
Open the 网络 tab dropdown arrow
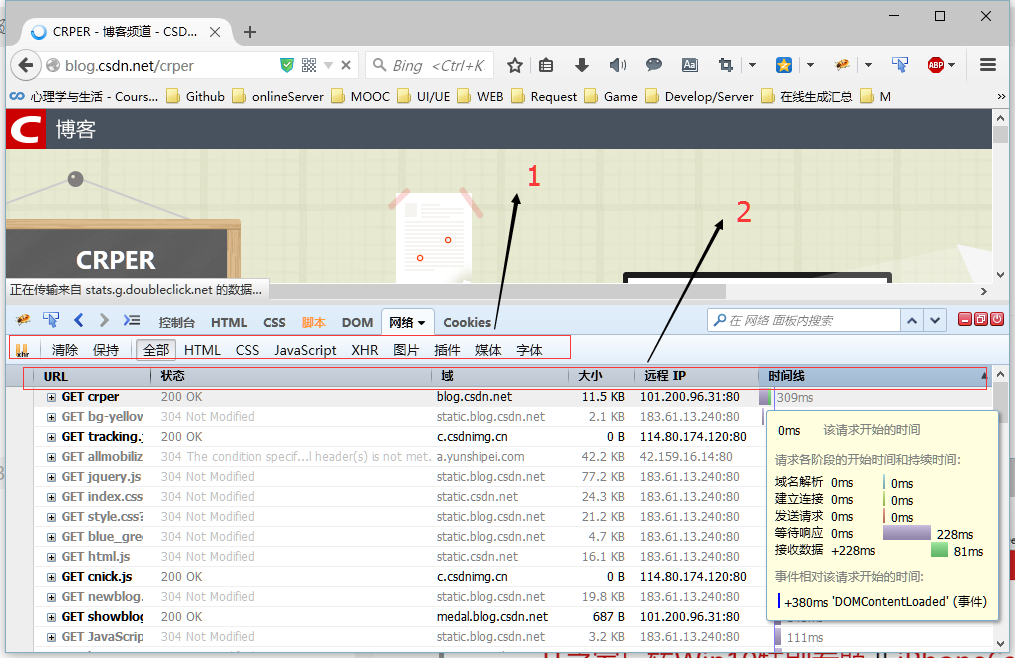(421, 323)
